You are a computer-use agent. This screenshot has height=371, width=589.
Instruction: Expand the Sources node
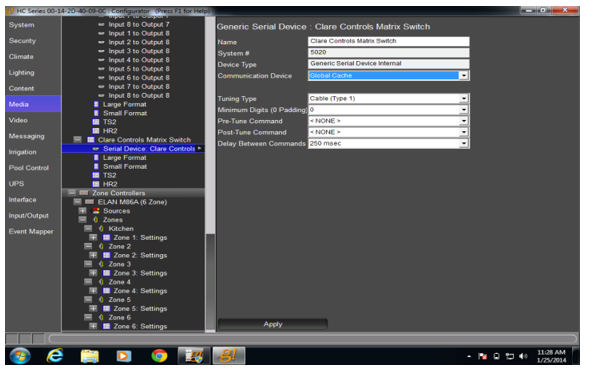pos(83,211)
